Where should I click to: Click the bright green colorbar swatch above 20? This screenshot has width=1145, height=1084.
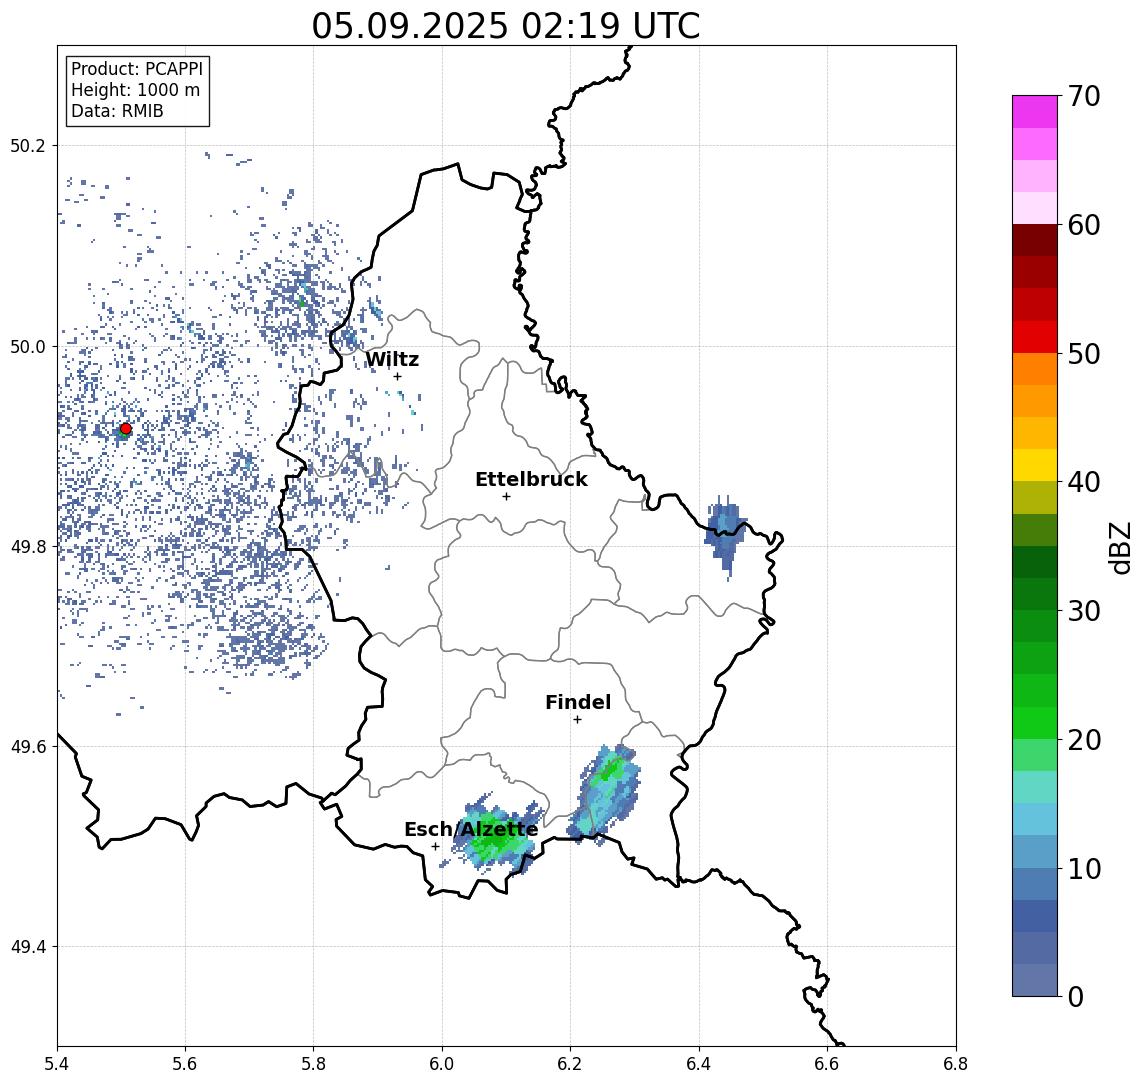[x=1035, y=722]
